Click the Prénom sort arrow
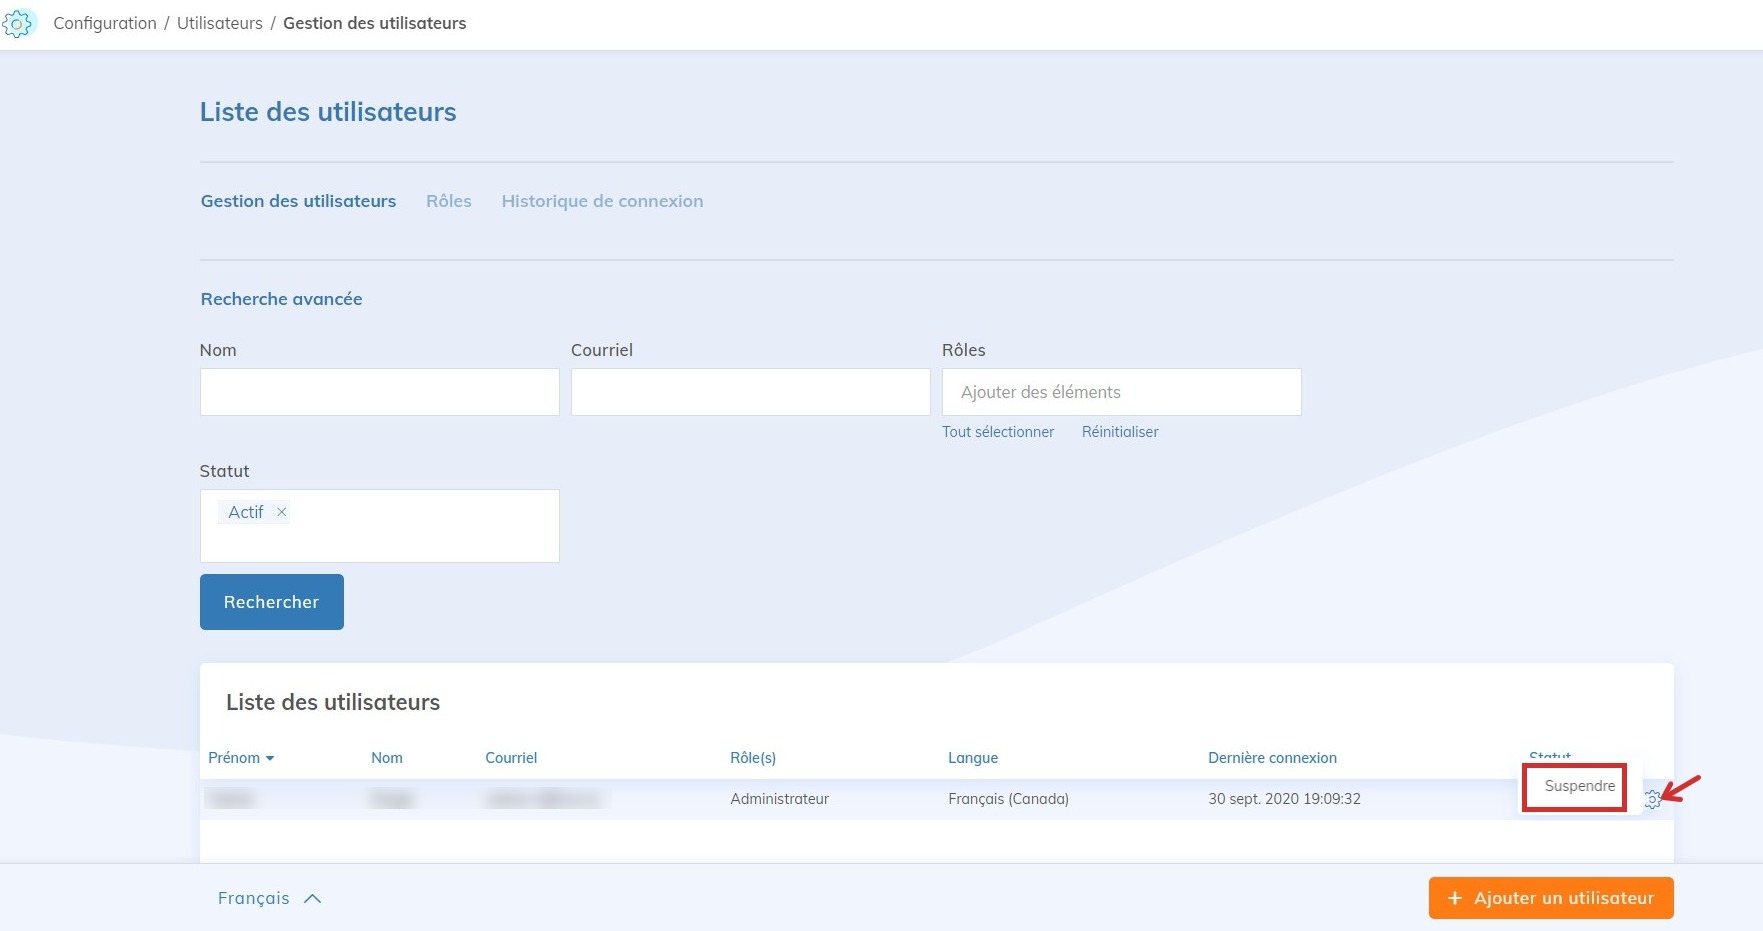 pyautogui.click(x=270, y=759)
